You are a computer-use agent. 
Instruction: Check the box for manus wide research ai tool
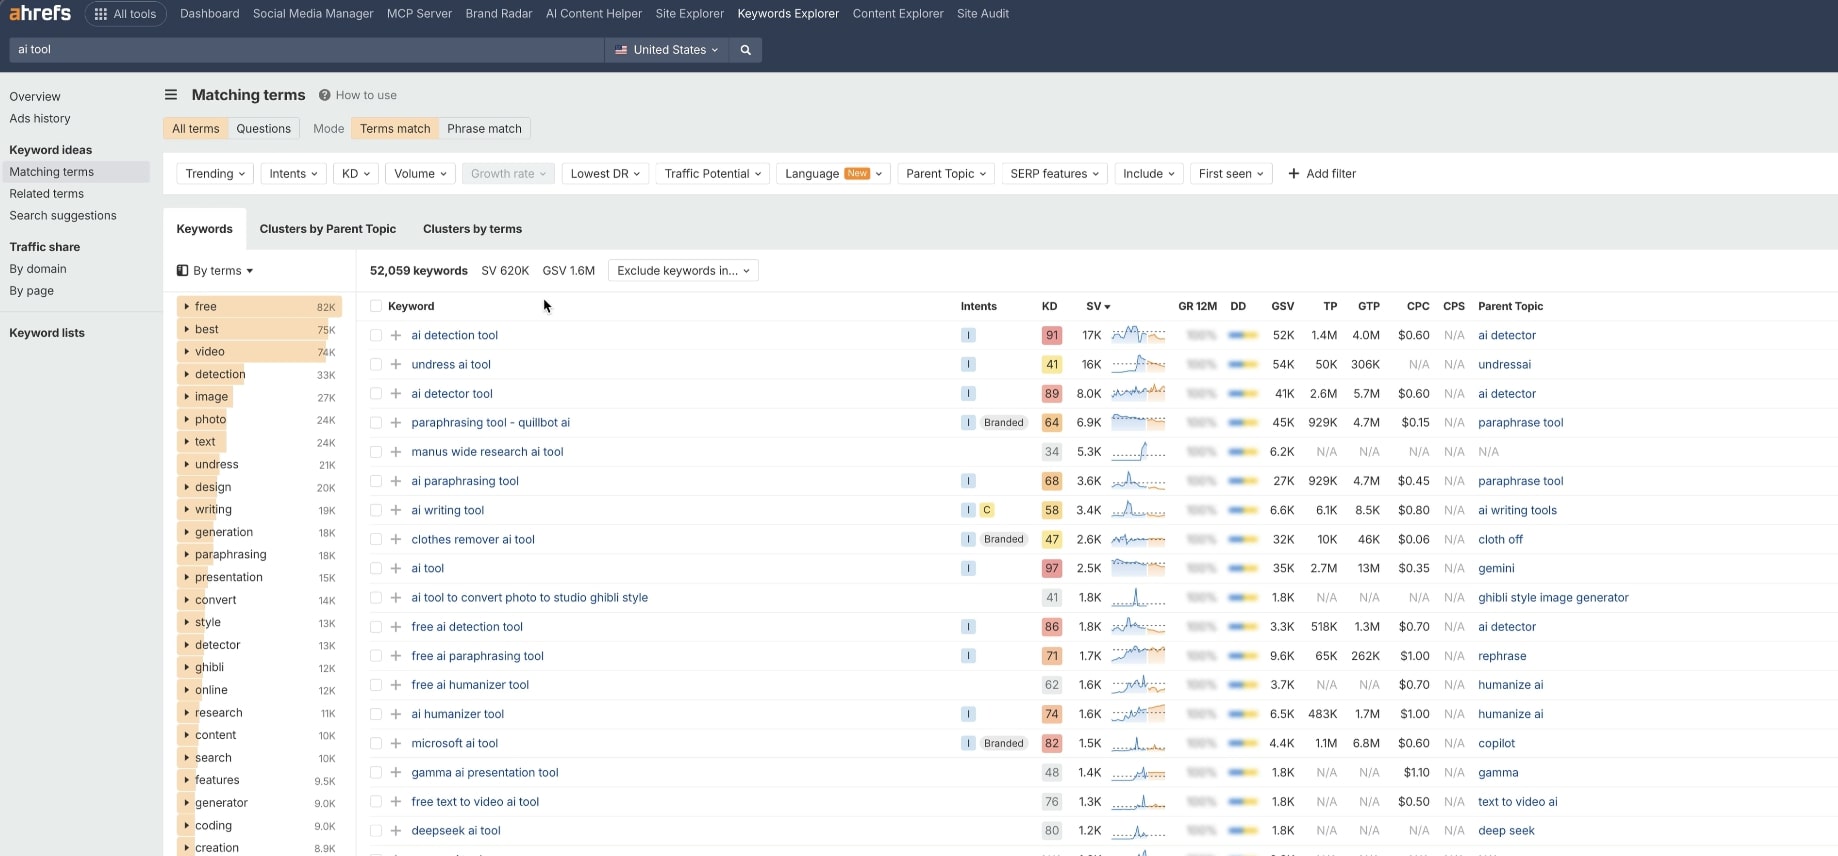pos(376,452)
